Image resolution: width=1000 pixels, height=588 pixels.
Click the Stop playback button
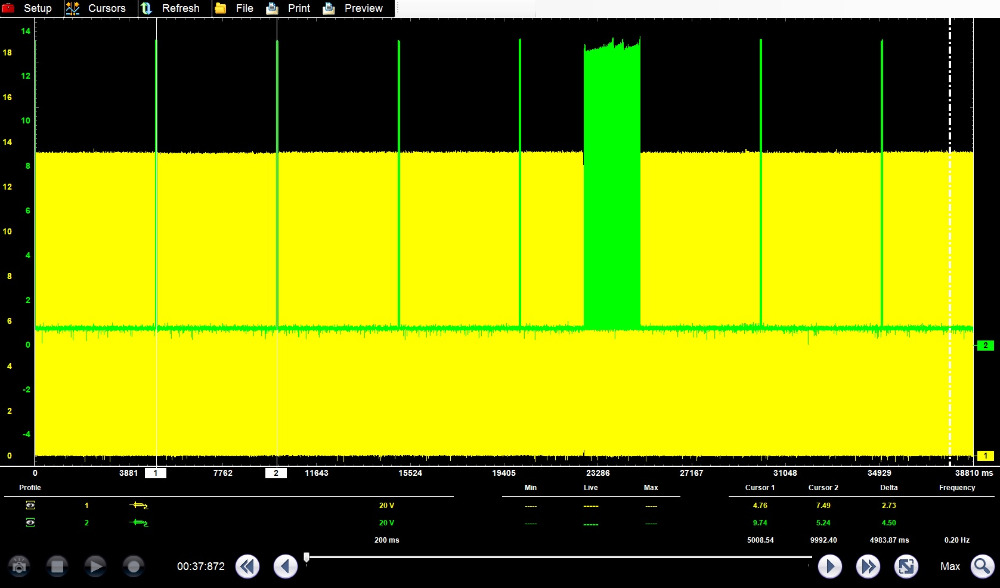click(x=57, y=566)
